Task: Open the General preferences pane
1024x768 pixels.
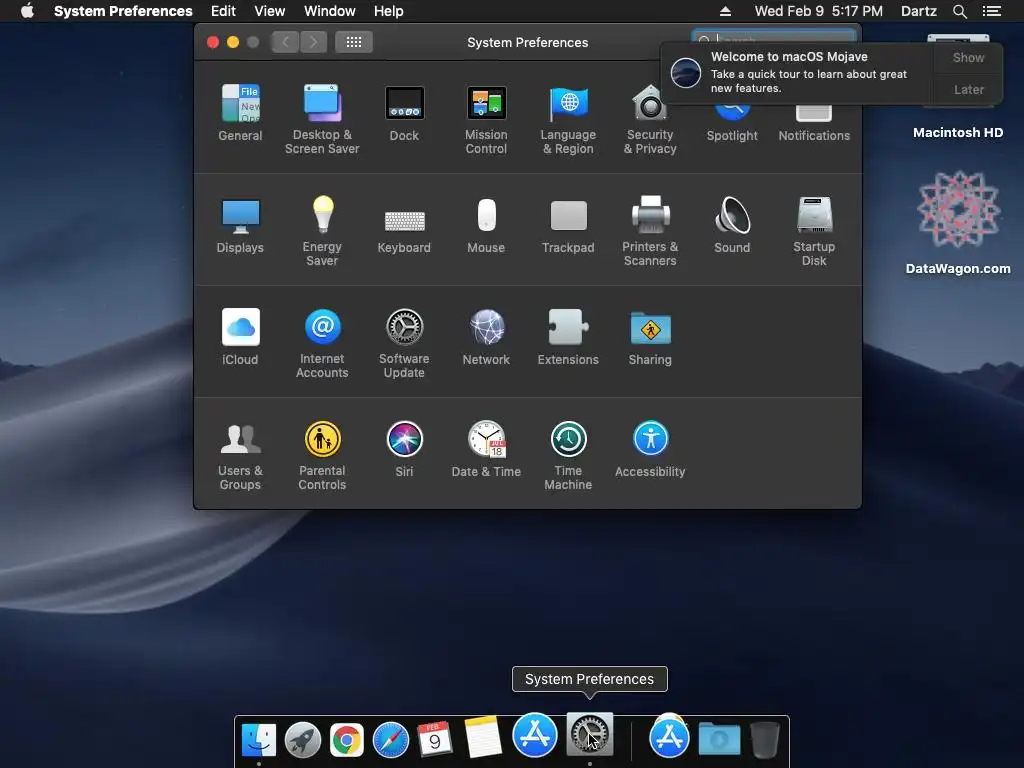Action: [x=240, y=112]
